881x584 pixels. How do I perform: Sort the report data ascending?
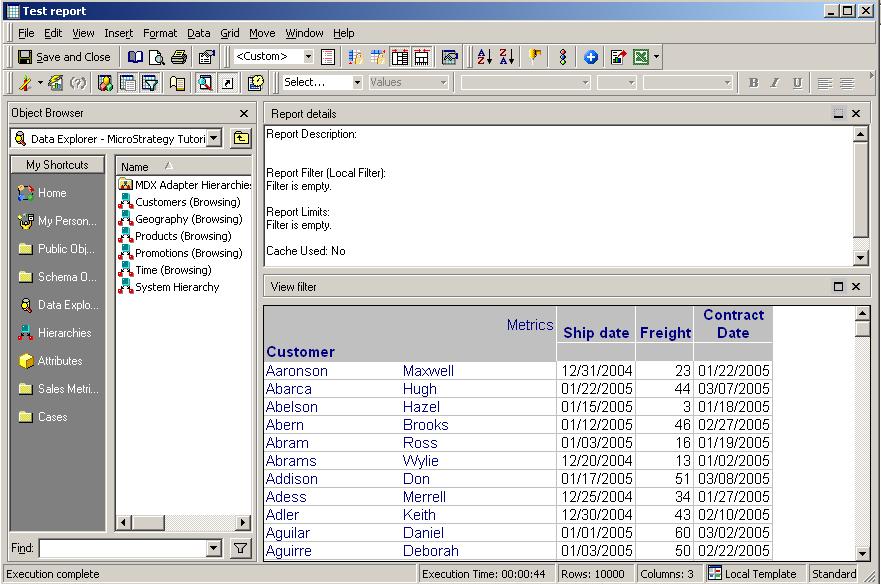point(485,57)
